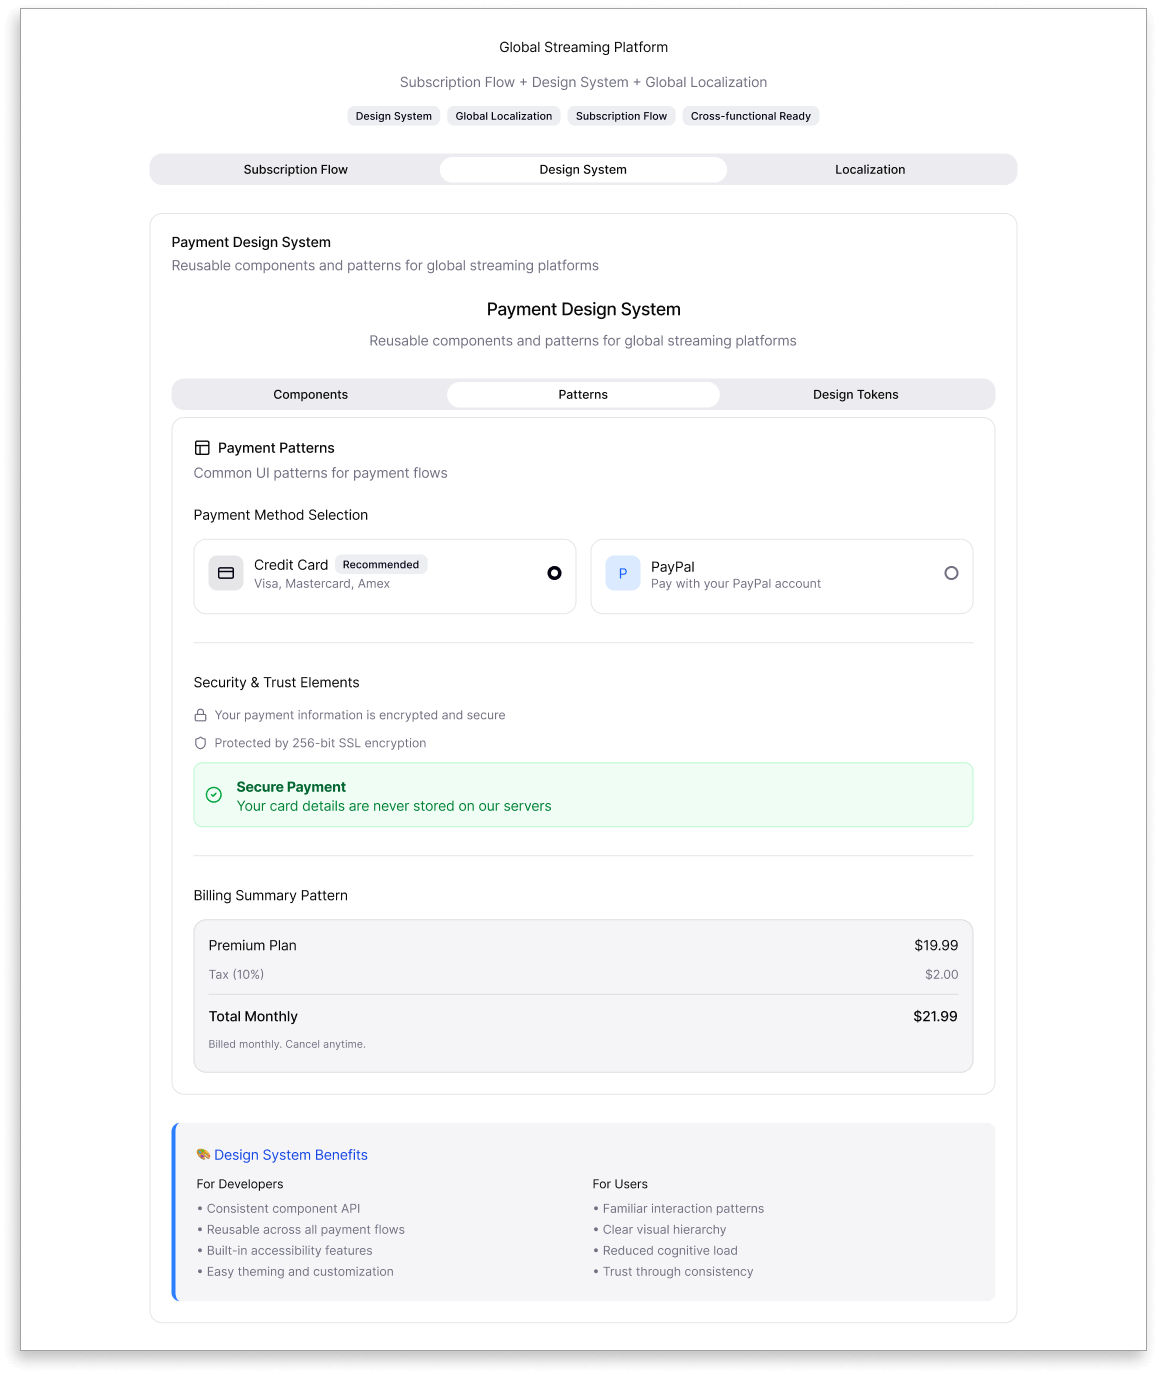Click the Cross-functional Ready tag badge
The height and width of the screenshot is (1375, 1159).
750,116
